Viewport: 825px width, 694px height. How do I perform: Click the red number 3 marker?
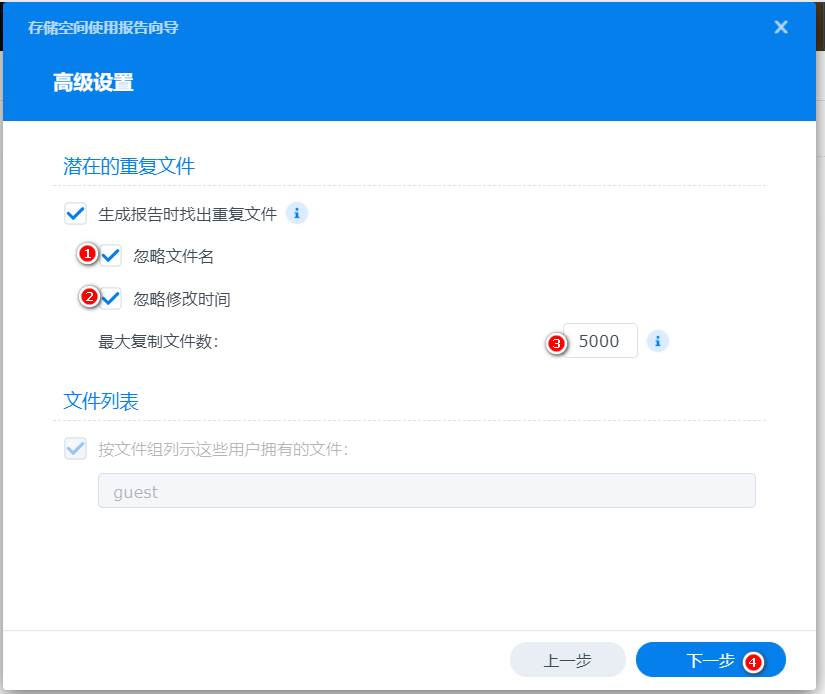(x=556, y=344)
